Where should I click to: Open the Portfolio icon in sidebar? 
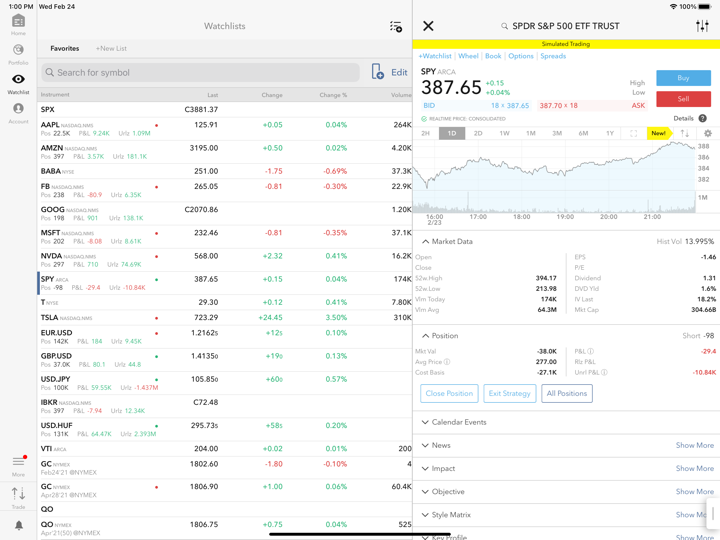click(18, 53)
